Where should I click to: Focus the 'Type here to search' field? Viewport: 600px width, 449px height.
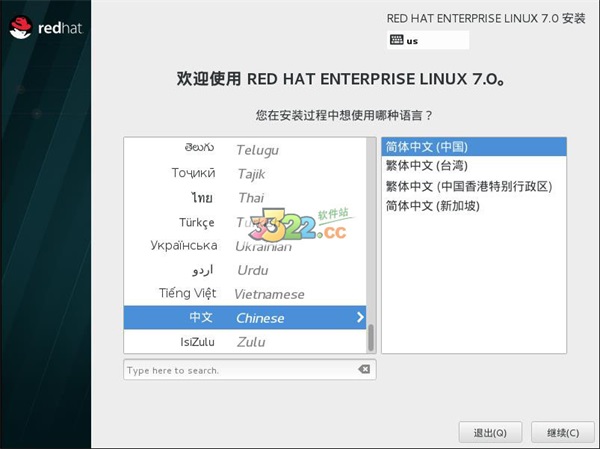(x=249, y=369)
